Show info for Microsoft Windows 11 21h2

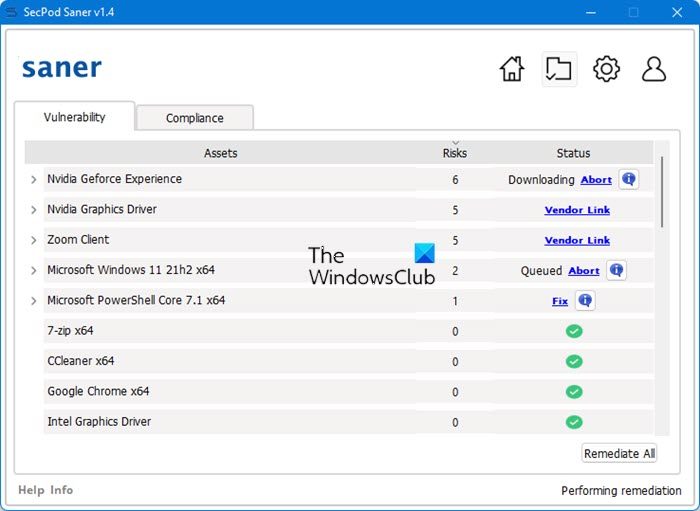tap(617, 270)
